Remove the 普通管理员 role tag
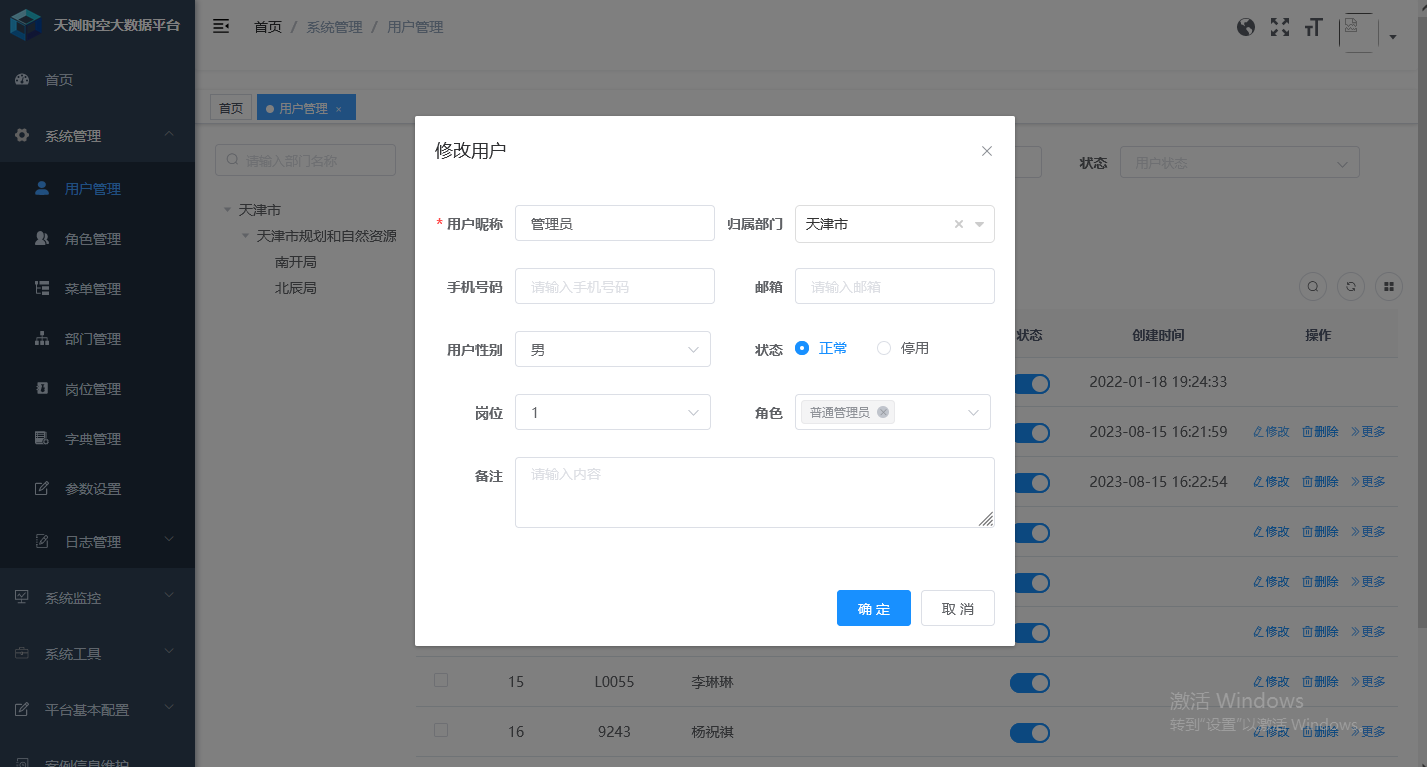The width and height of the screenshot is (1427, 767). click(883, 411)
